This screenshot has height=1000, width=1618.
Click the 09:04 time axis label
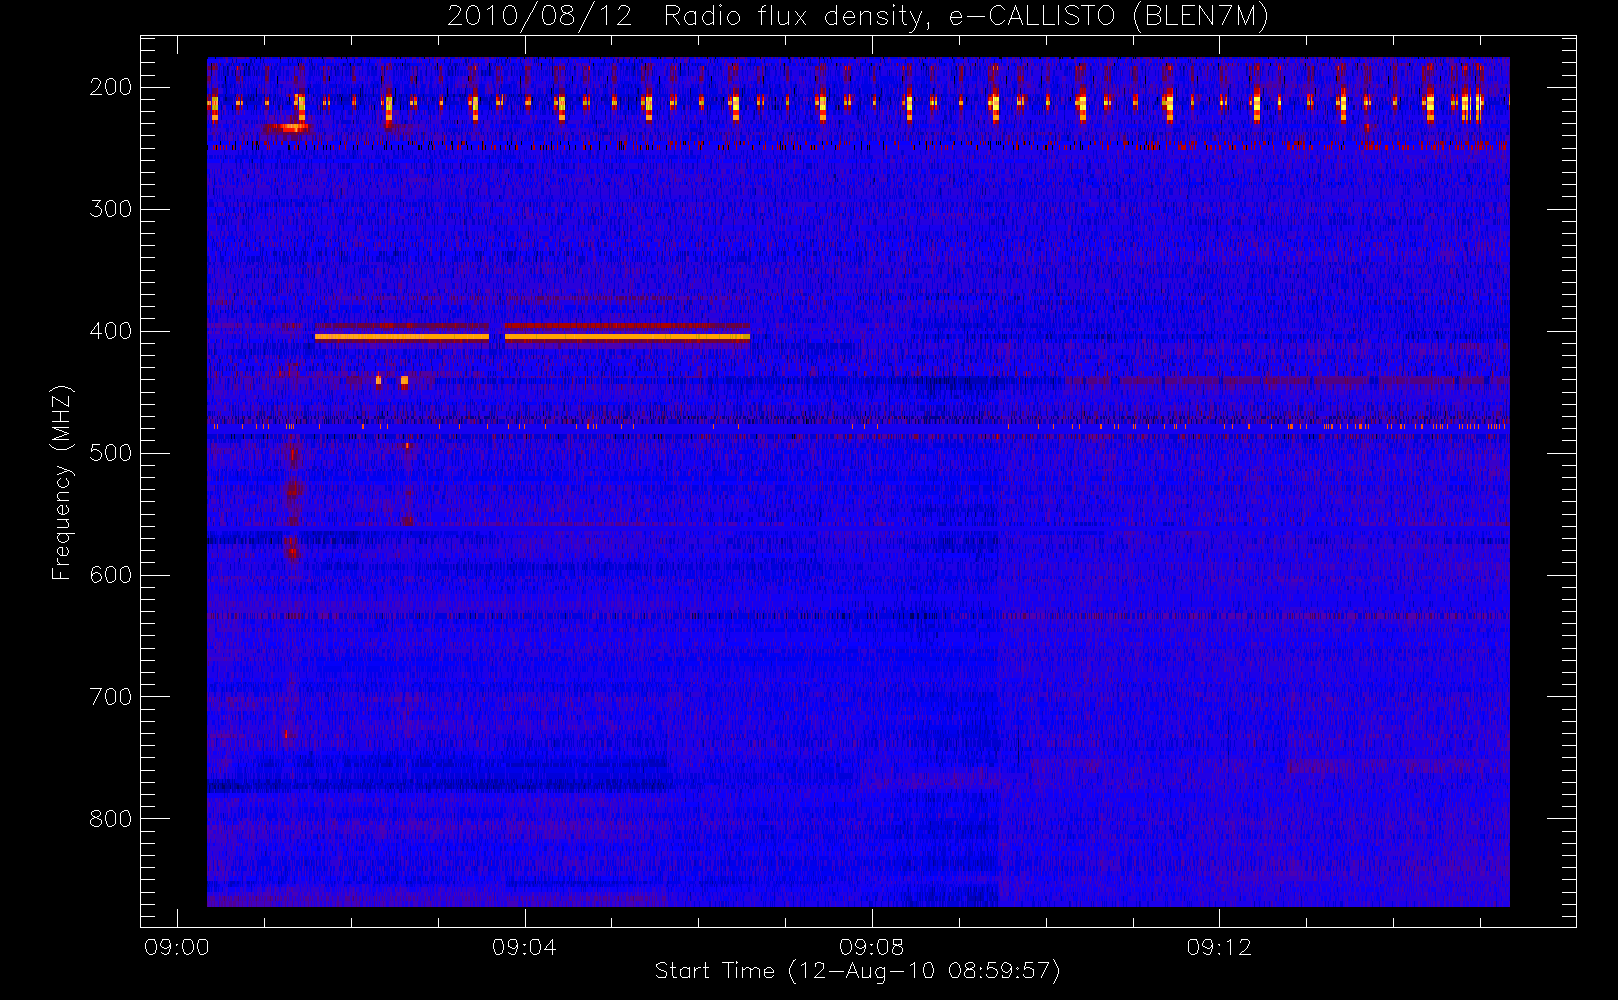click(524, 947)
